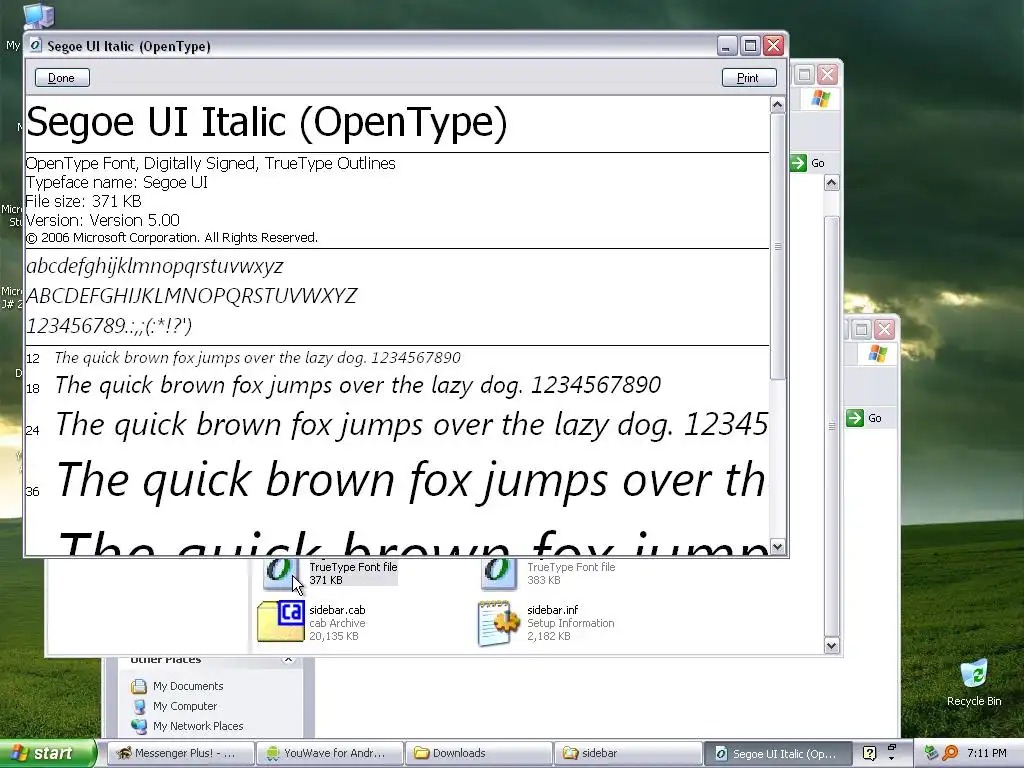Click the font viewer vertical scrollbar thumb
Viewport: 1024px width, 768px height.
(777, 246)
